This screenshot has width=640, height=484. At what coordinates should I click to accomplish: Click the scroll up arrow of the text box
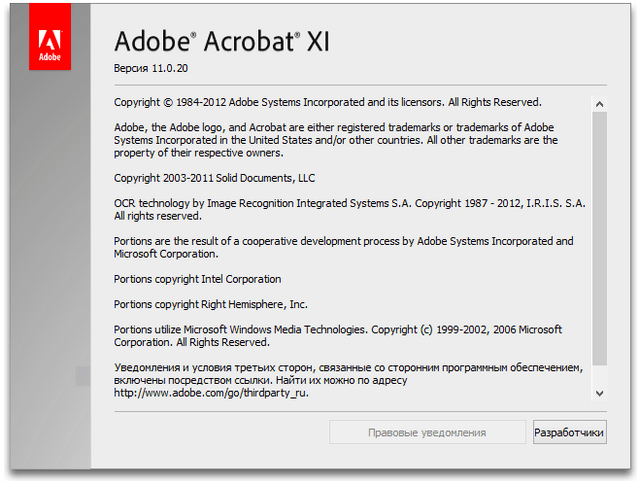pyautogui.click(x=599, y=103)
